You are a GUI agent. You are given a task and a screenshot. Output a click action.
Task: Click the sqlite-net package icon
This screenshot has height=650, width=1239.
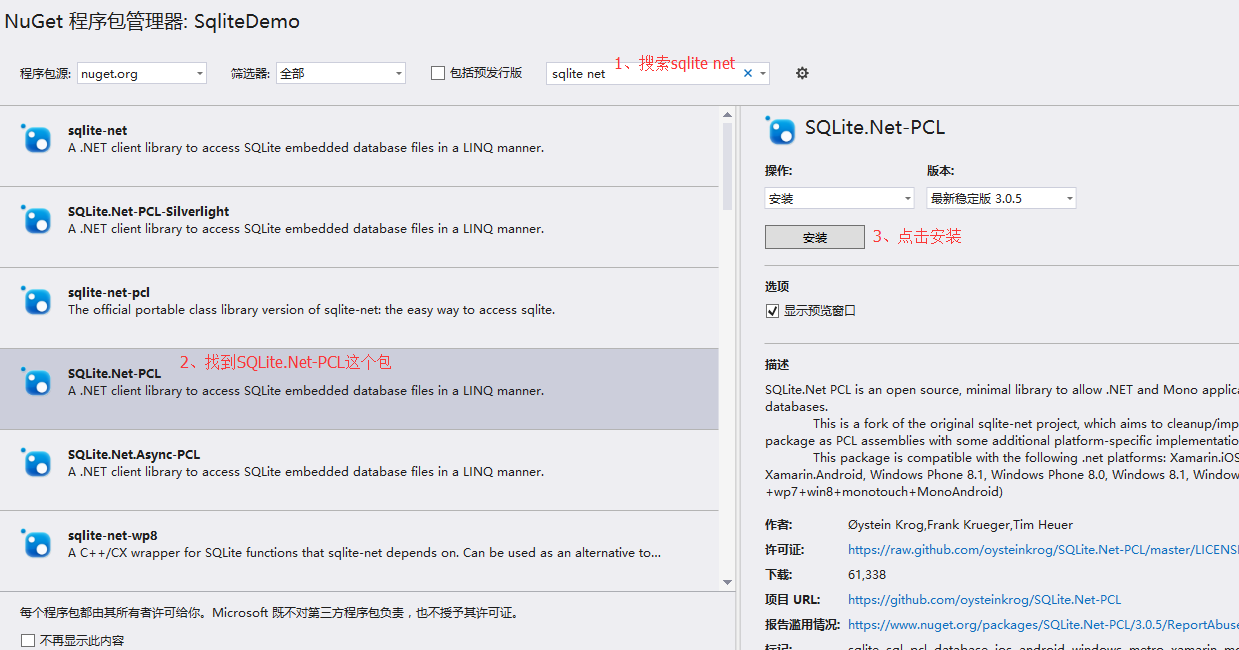36,139
